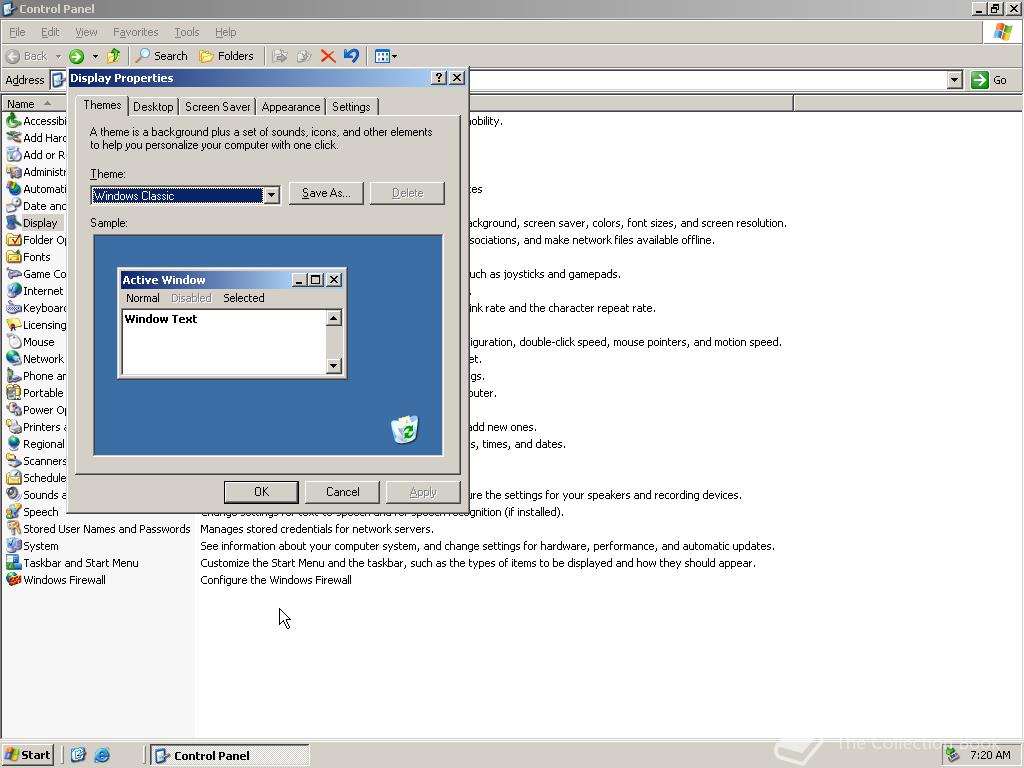Select the Automatic Updates icon

(x=13, y=189)
